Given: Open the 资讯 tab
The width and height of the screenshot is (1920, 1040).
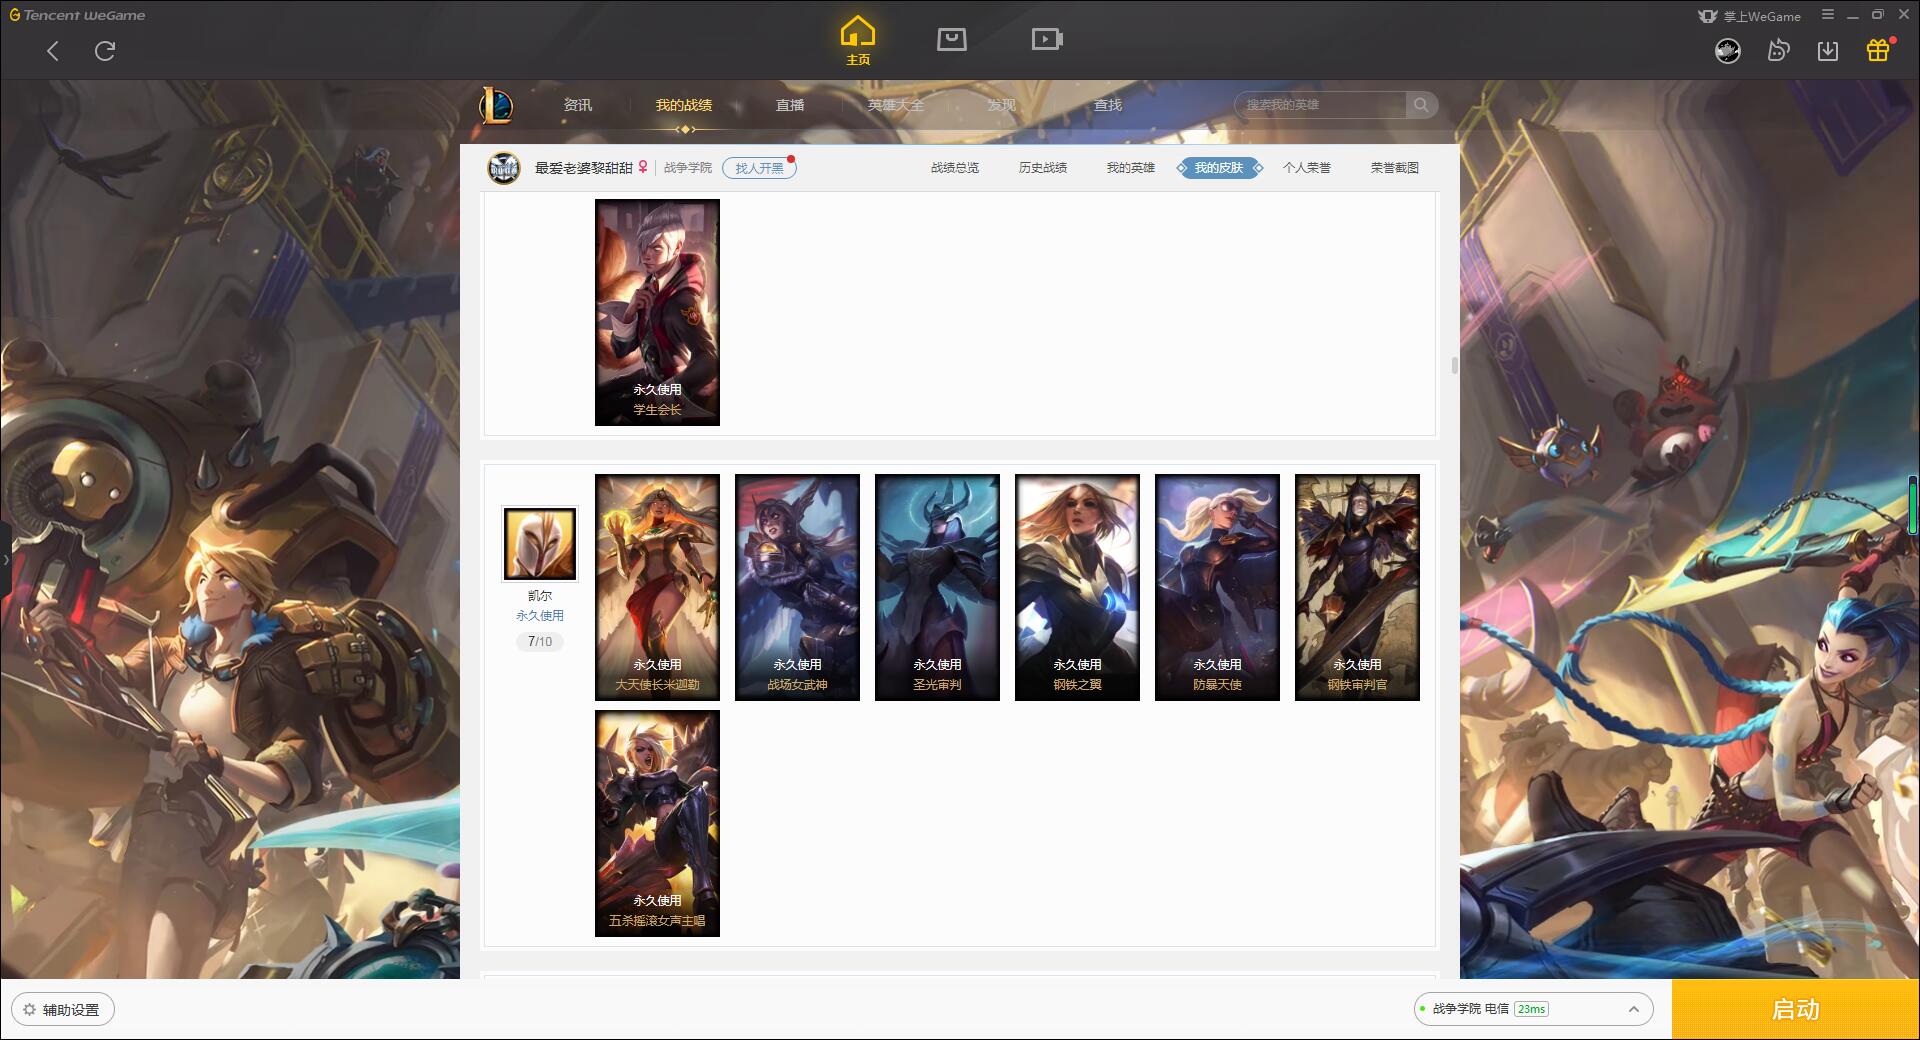Looking at the screenshot, I should [x=578, y=105].
